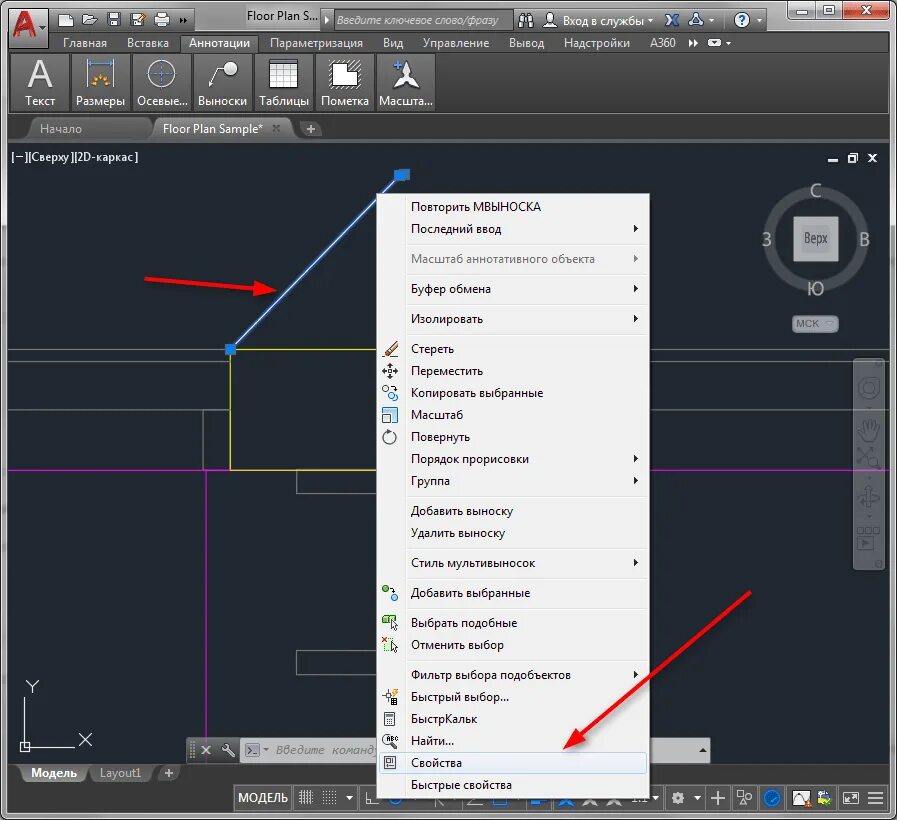
Task: Open the МСК coordinate system dropdown
Action: tap(815, 324)
